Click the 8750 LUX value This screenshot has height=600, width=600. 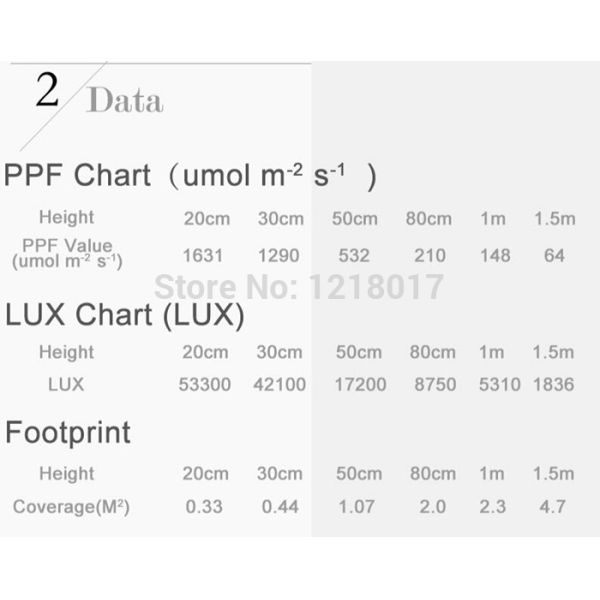(432, 384)
